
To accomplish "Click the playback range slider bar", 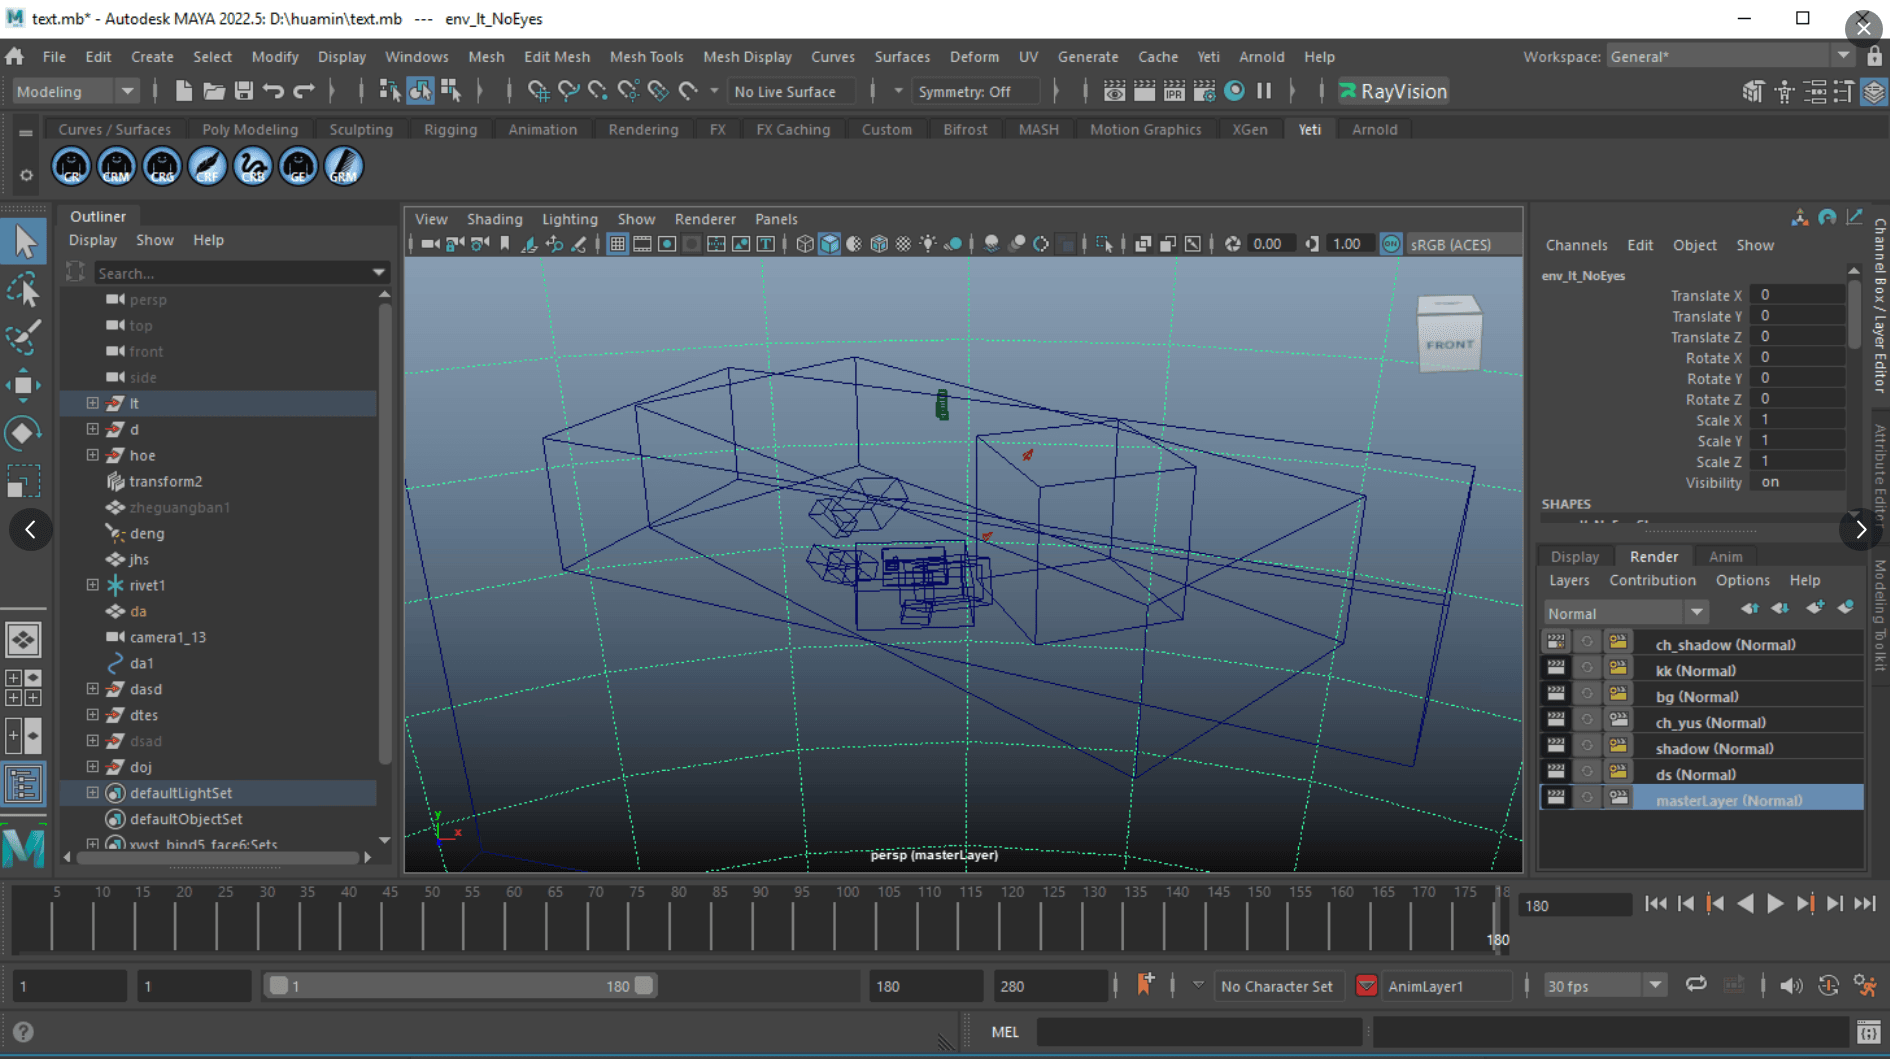I will 460,986.
